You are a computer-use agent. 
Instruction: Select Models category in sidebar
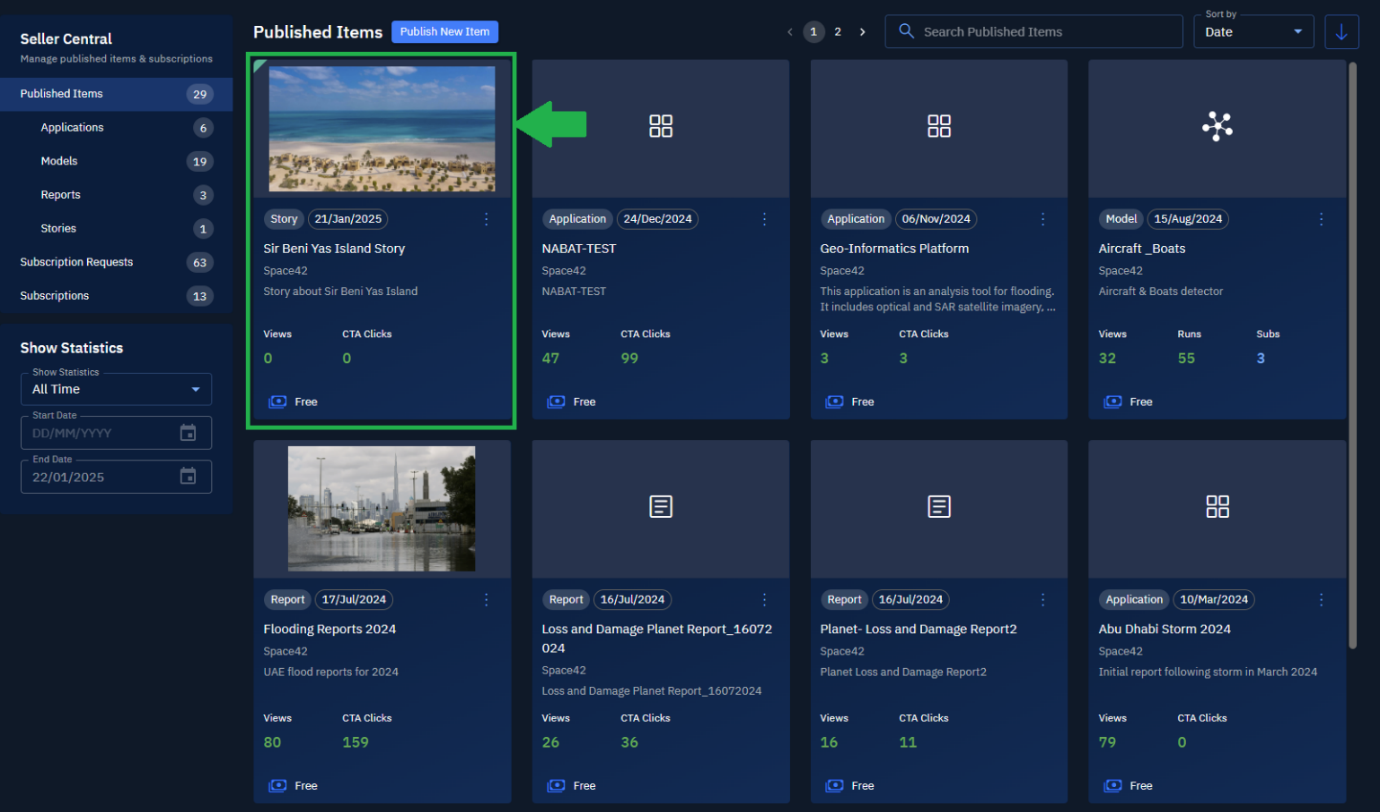(x=59, y=161)
